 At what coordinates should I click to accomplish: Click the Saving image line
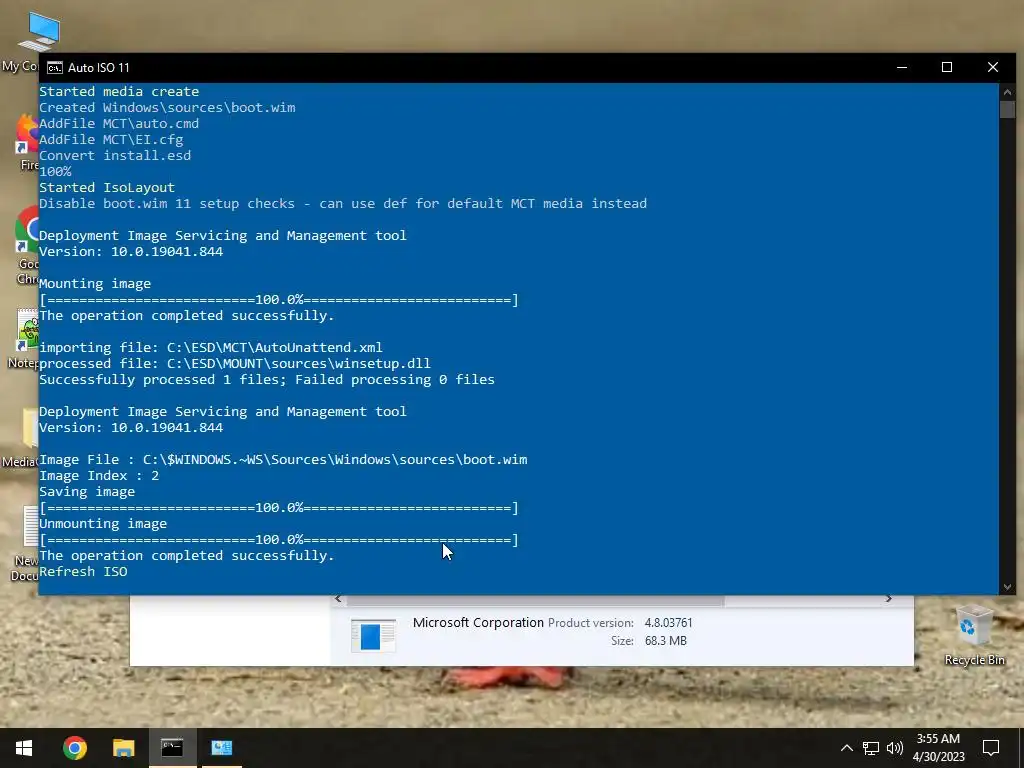(87, 492)
